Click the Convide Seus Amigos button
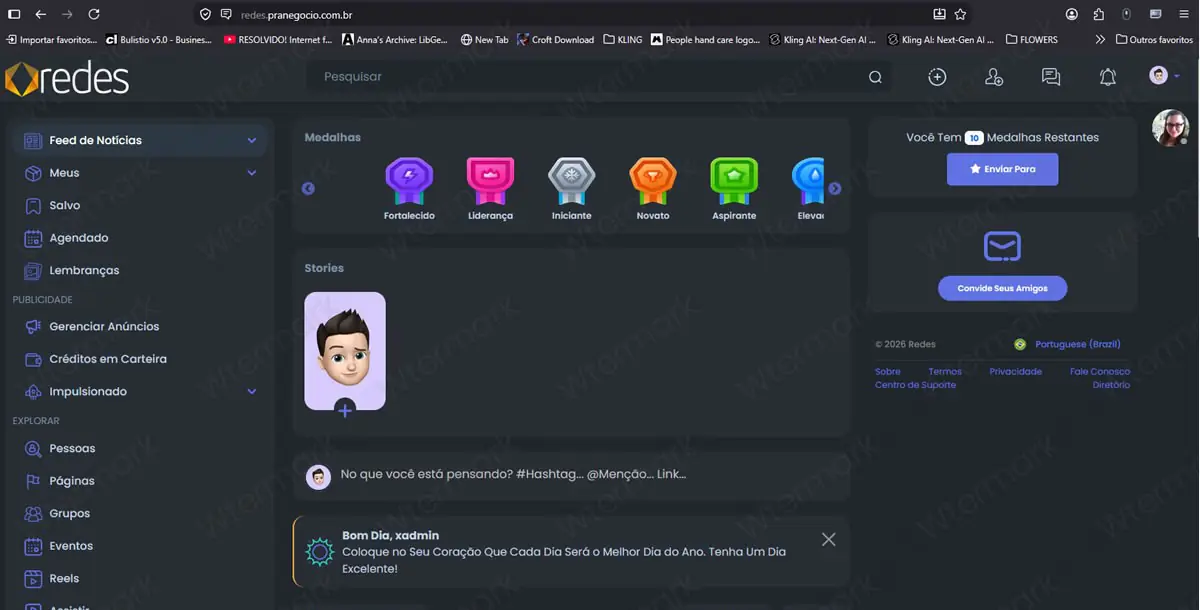This screenshot has height=610, width=1200. point(1002,288)
